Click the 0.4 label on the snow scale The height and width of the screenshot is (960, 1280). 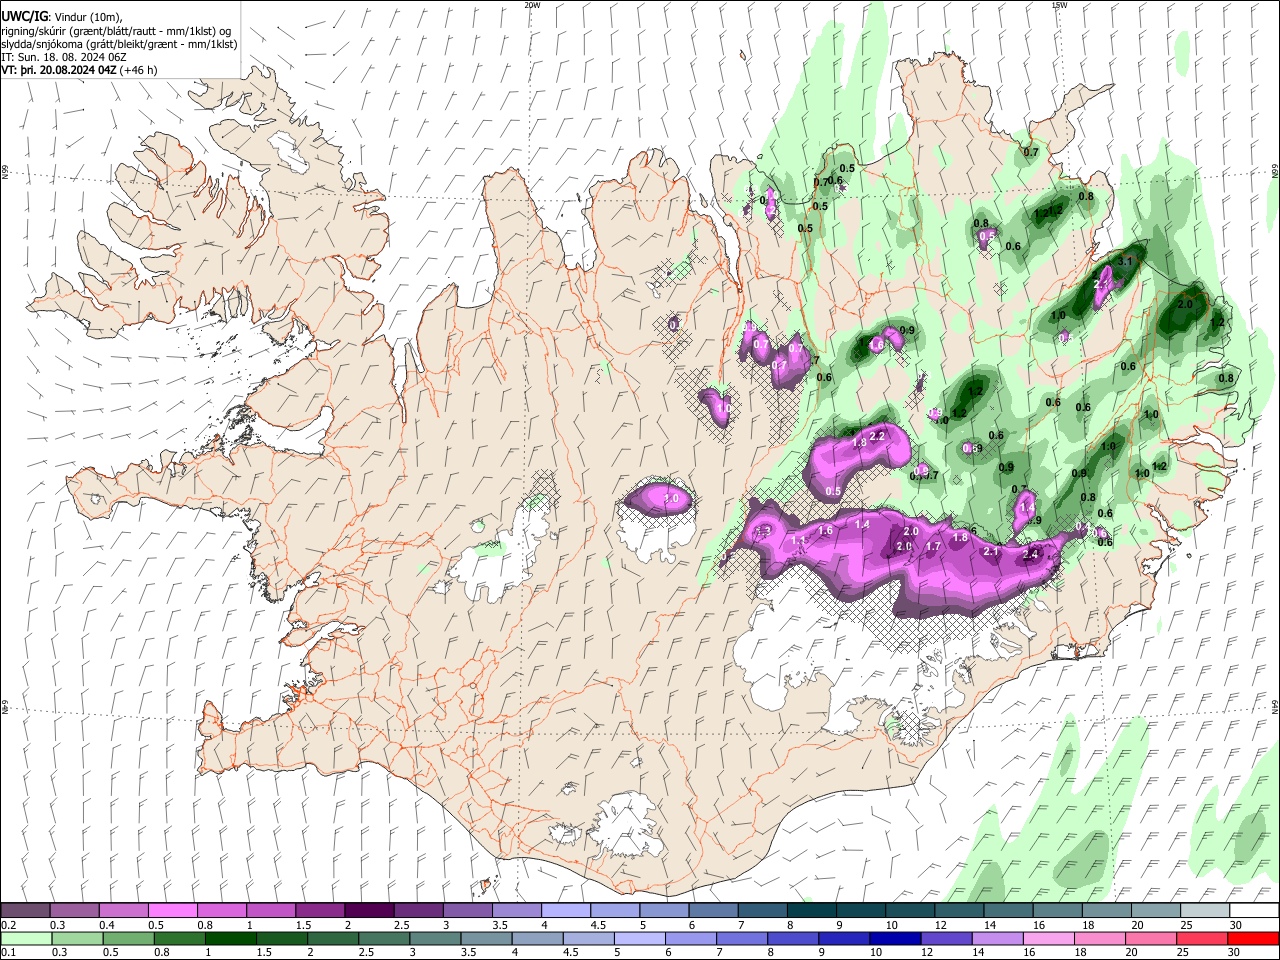[108, 925]
